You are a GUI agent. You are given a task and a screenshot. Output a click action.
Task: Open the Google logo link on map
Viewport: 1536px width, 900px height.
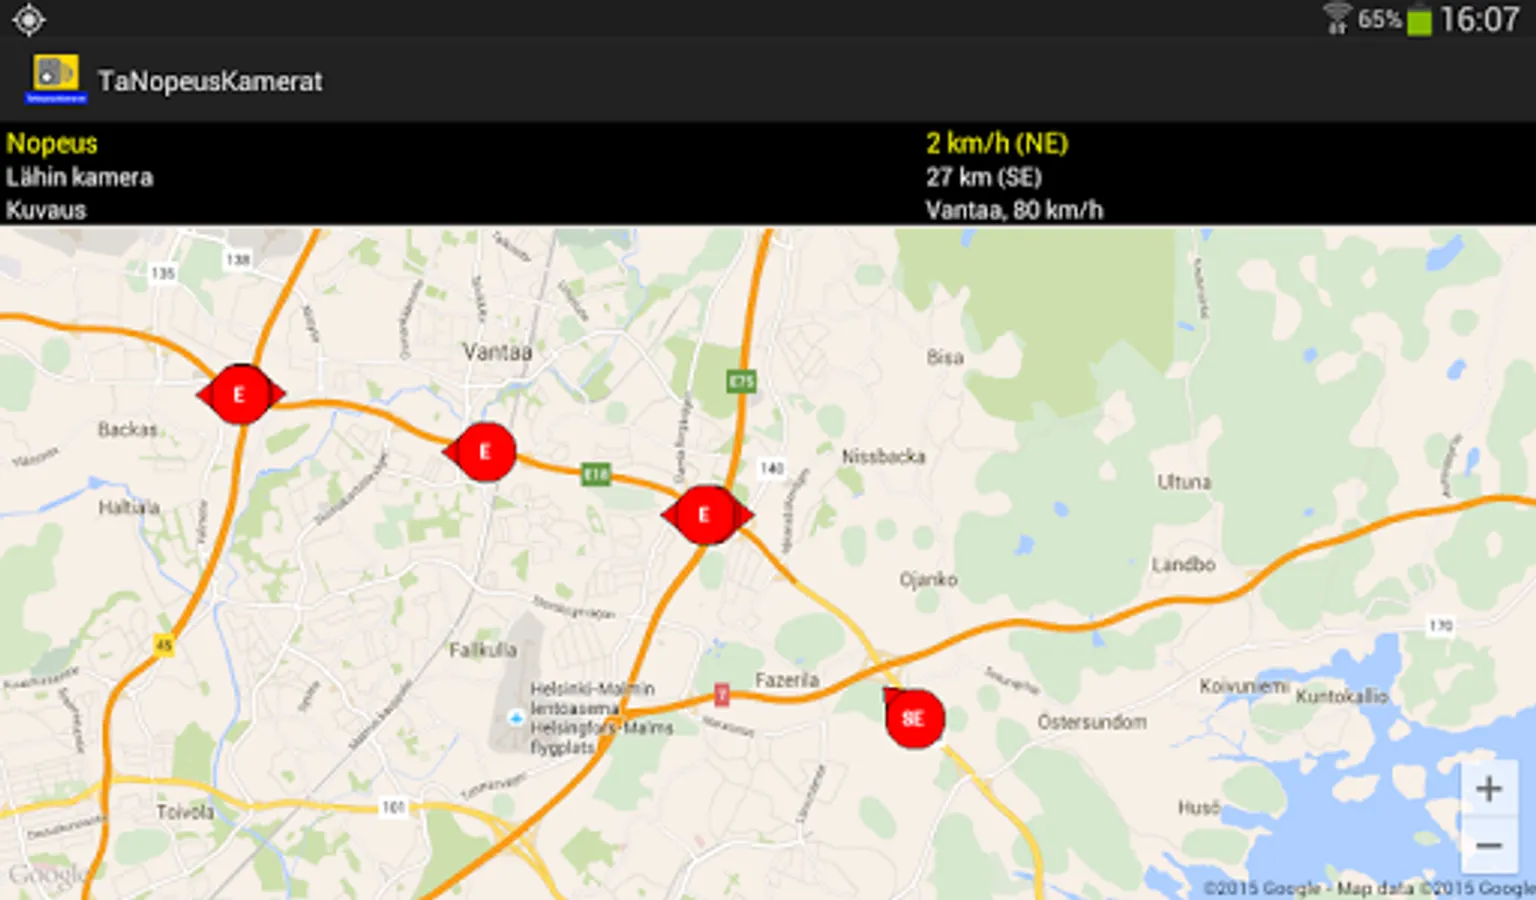[47, 875]
